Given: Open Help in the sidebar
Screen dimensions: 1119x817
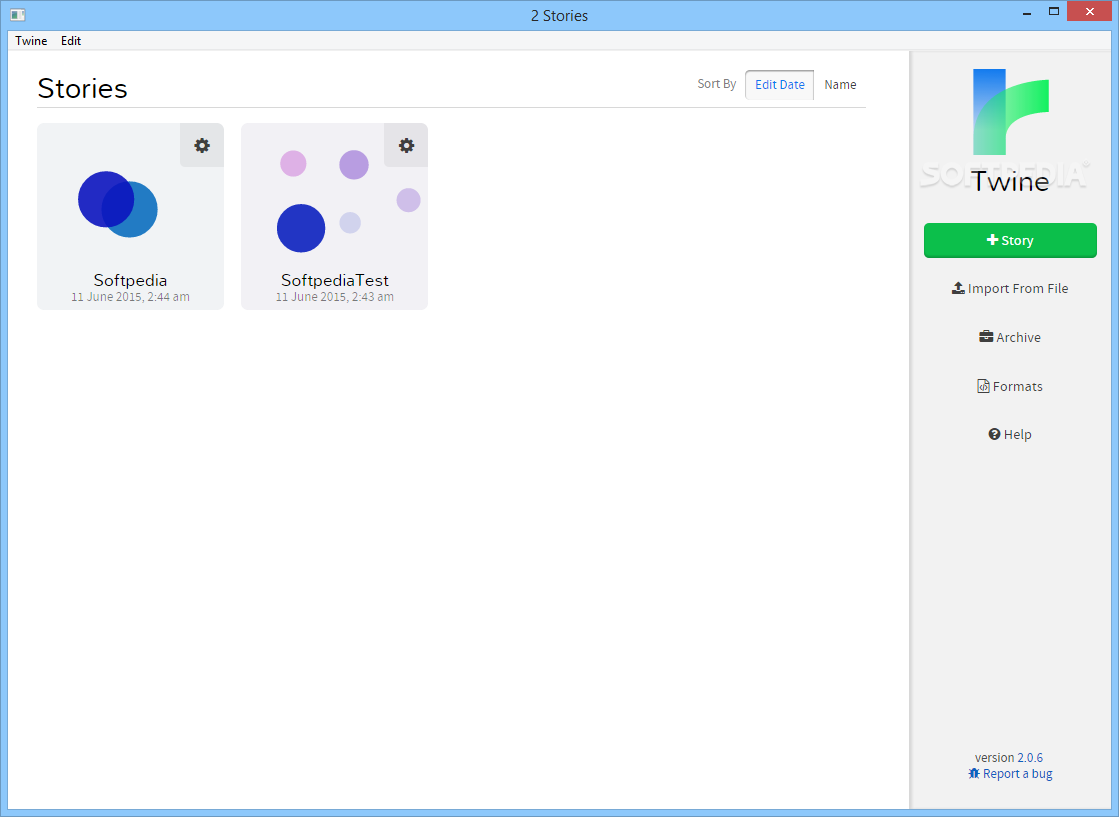Looking at the screenshot, I should pos(1010,435).
